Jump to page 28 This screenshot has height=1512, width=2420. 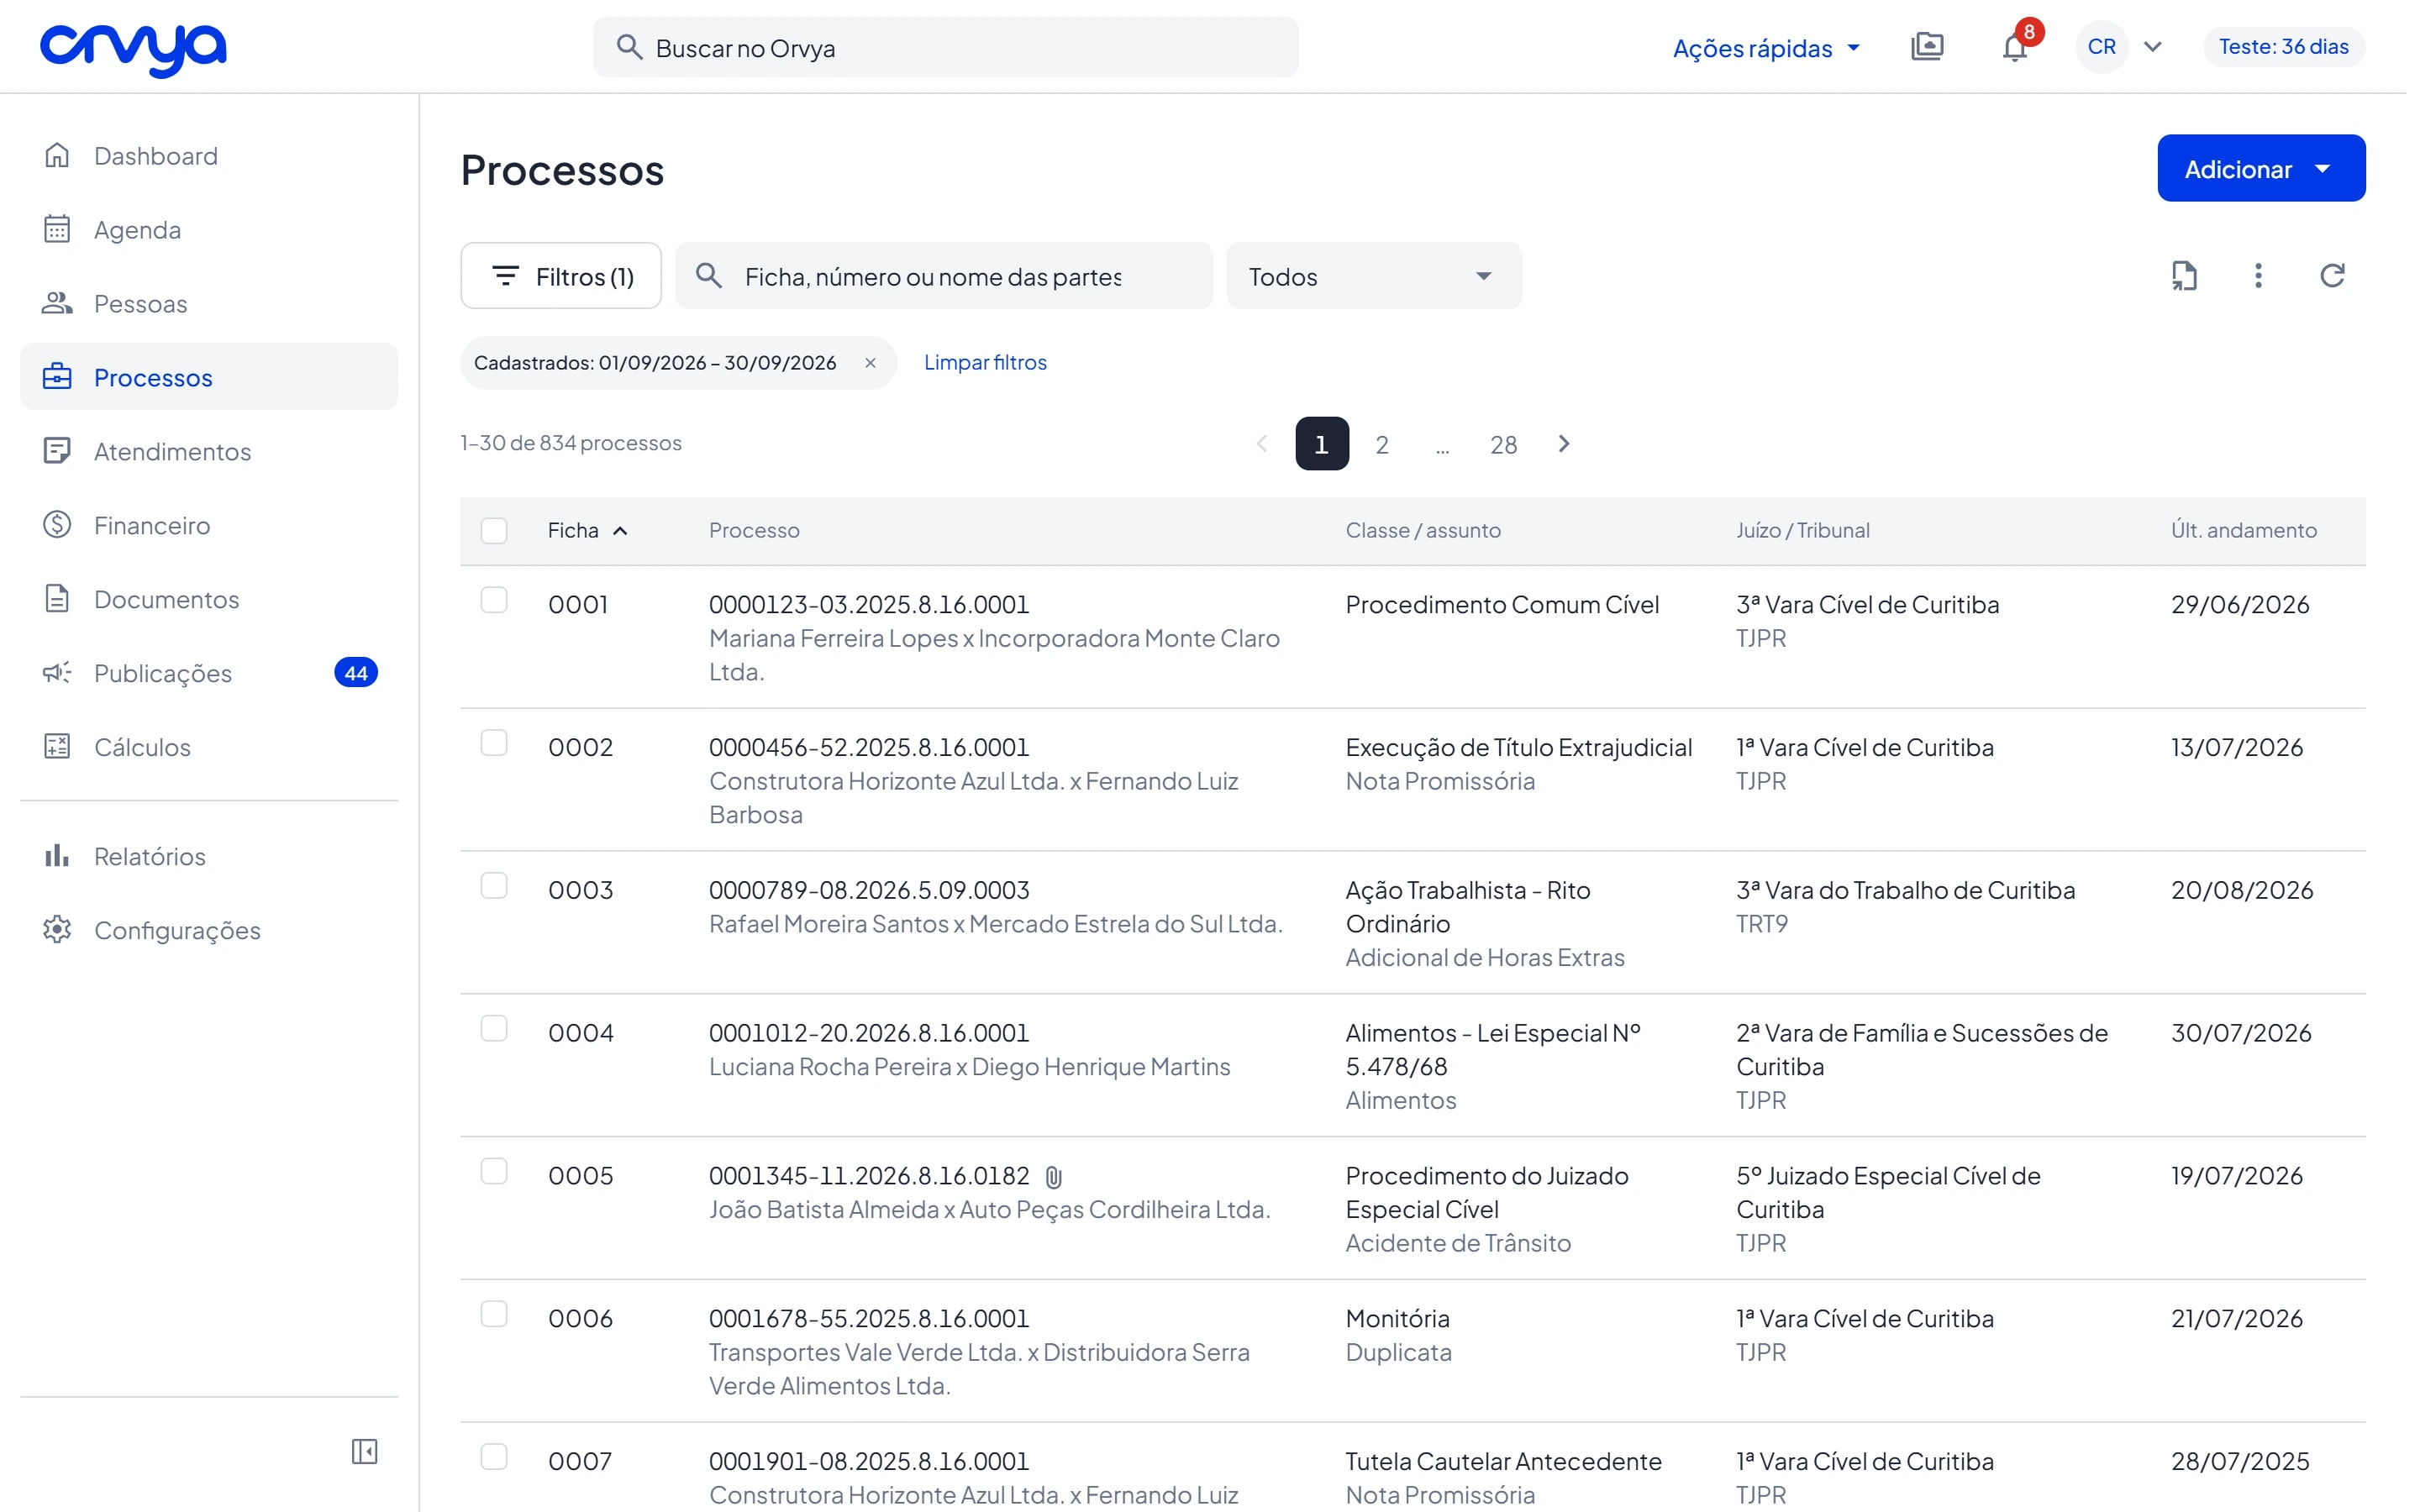[1503, 444]
